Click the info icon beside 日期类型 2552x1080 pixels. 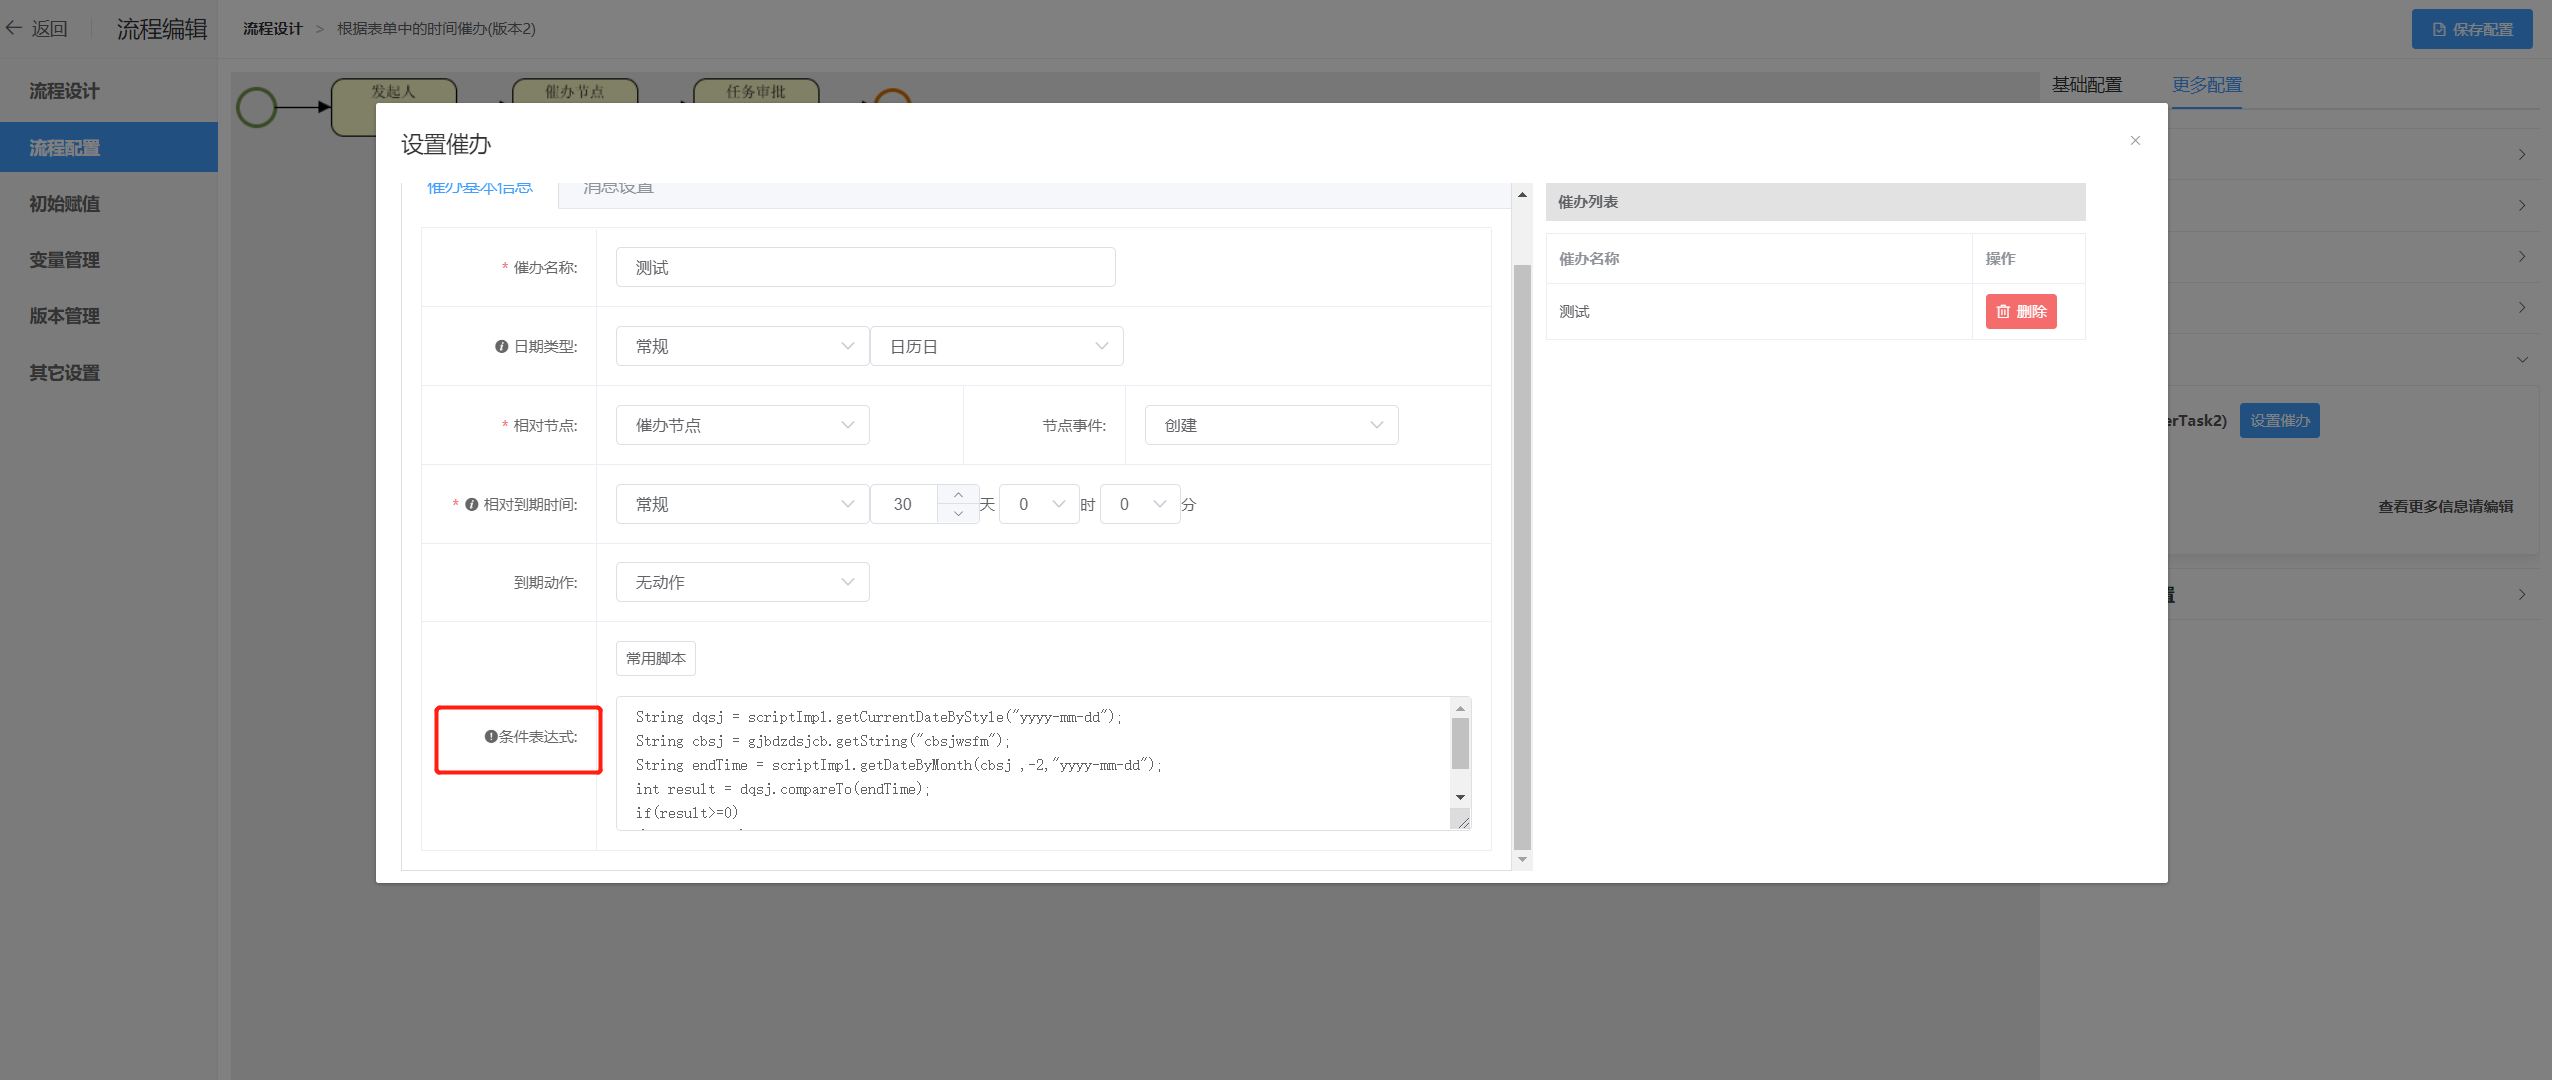(x=501, y=346)
